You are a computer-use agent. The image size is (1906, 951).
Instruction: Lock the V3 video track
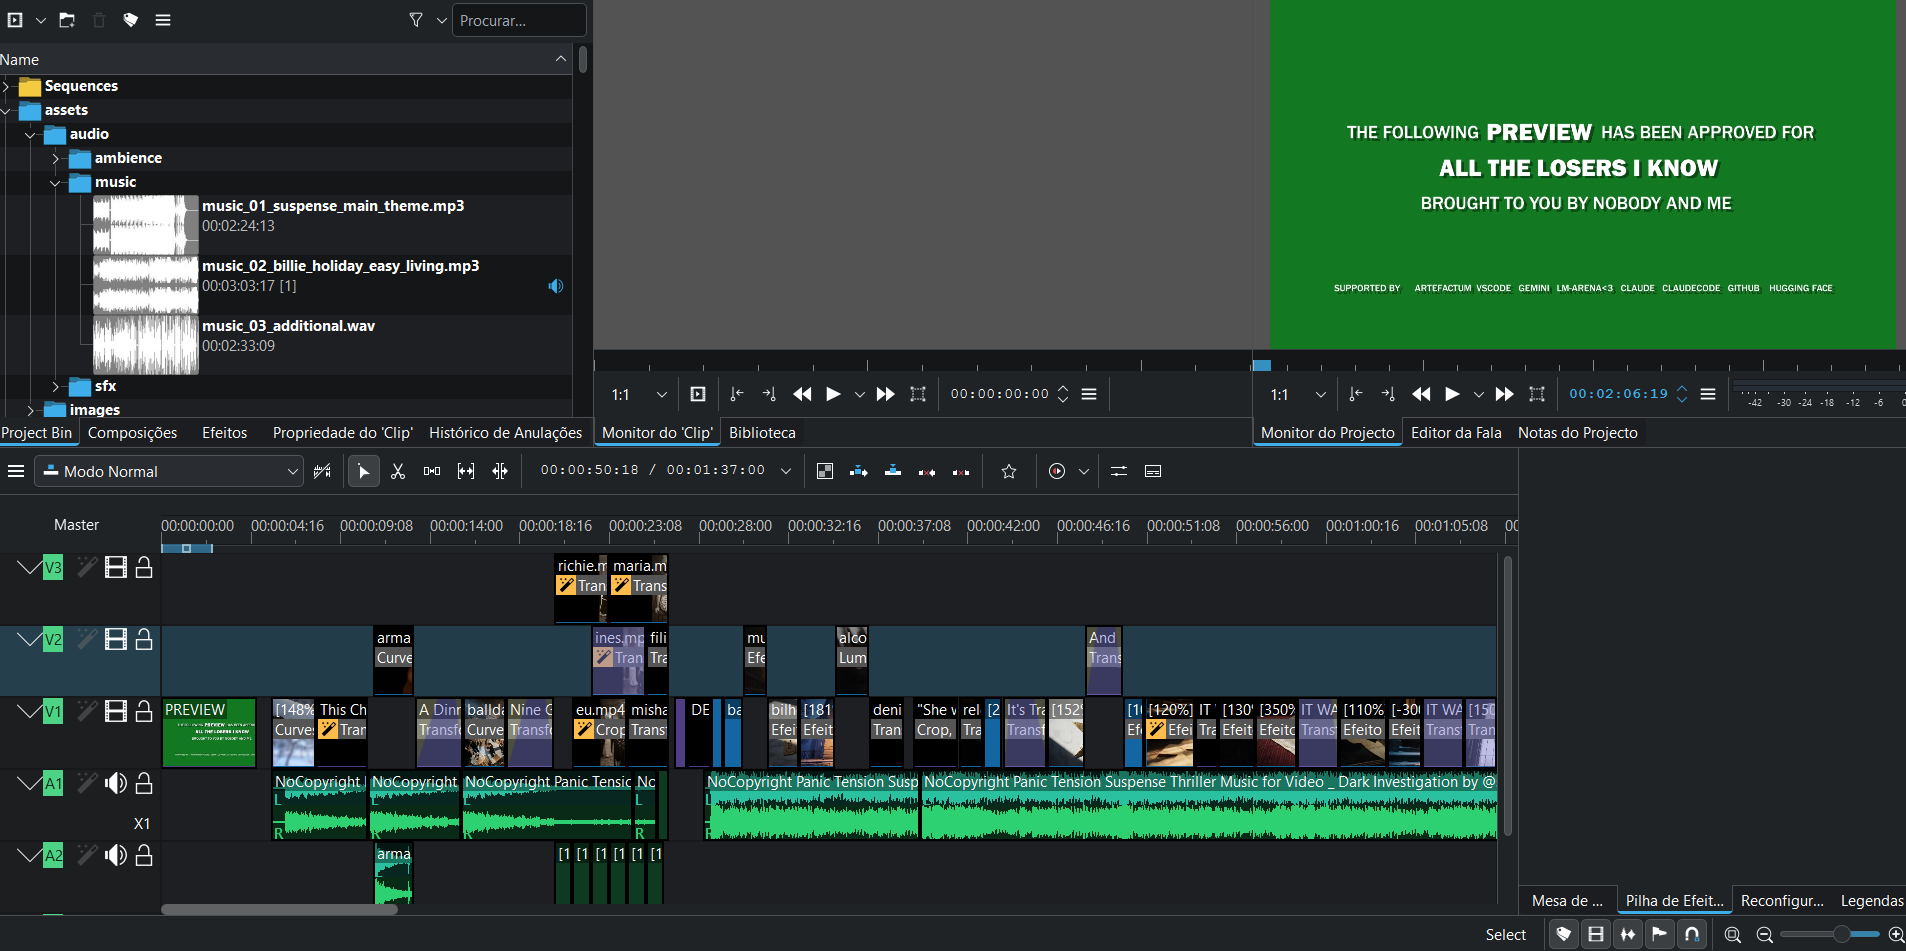[144, 567]
